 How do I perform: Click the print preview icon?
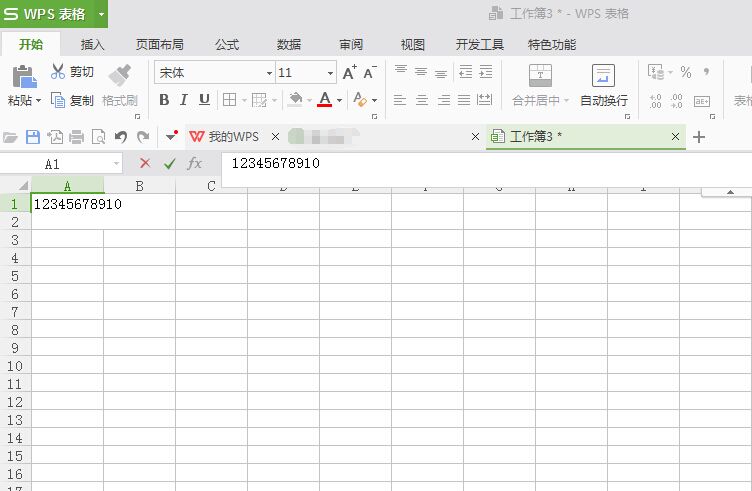click(x=98, y=137)
